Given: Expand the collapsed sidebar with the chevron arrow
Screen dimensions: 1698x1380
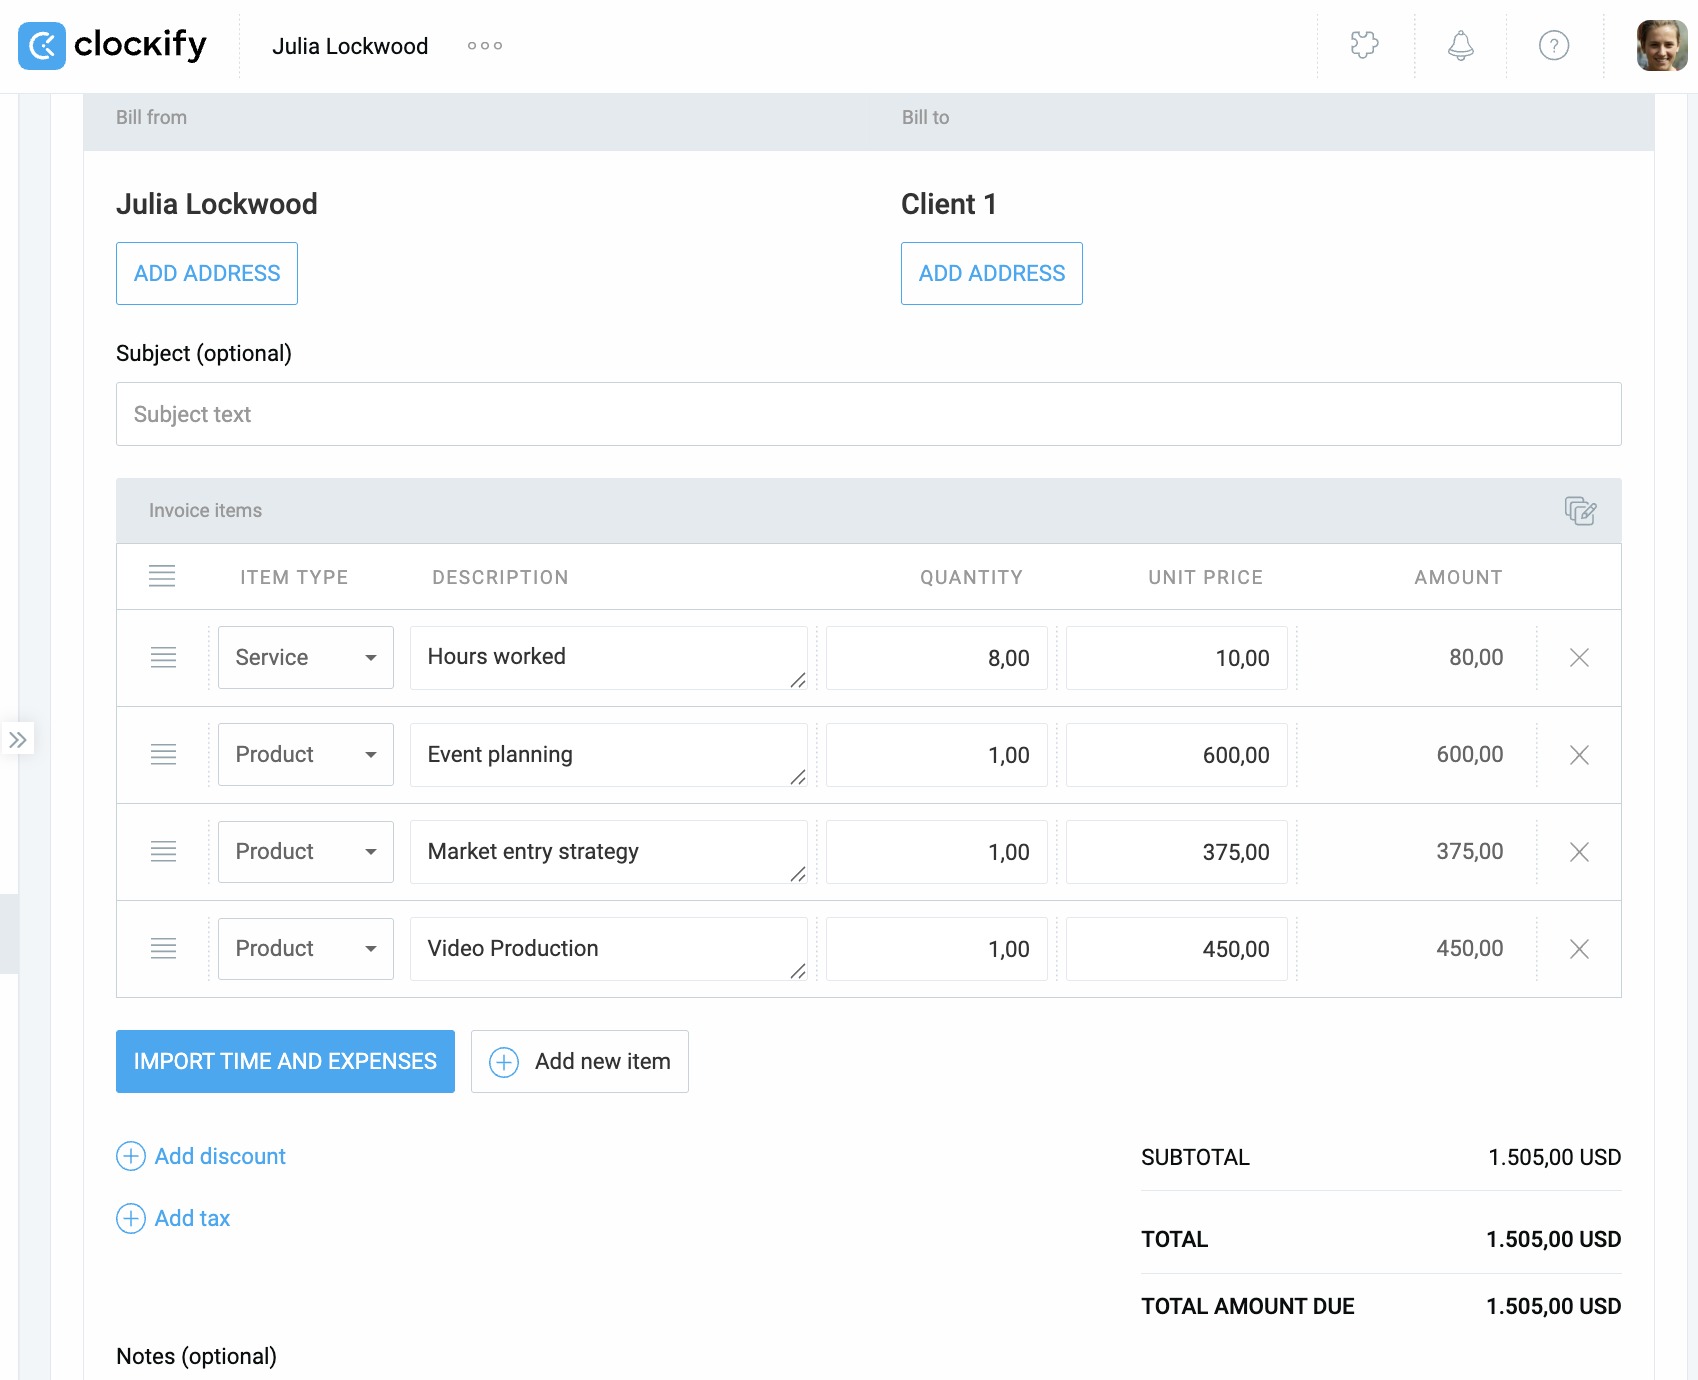Looking at the screenshot, I should (18, 739).
